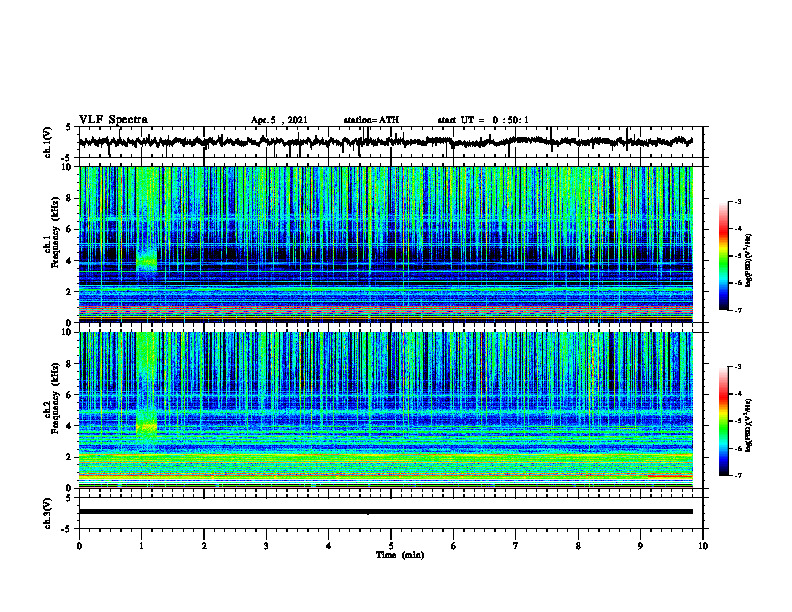792x612 pixels.
Task: Click the ch.1 voltage waveform trace
Action: (x=385, y=141)
